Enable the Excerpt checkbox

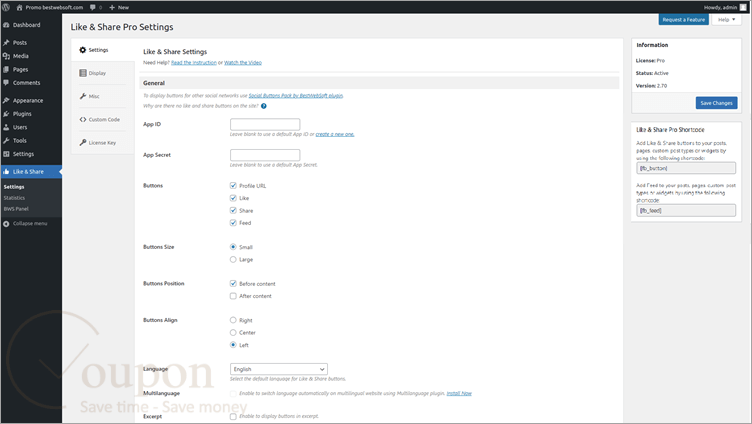pyautogui.click(x=233, y=417)
